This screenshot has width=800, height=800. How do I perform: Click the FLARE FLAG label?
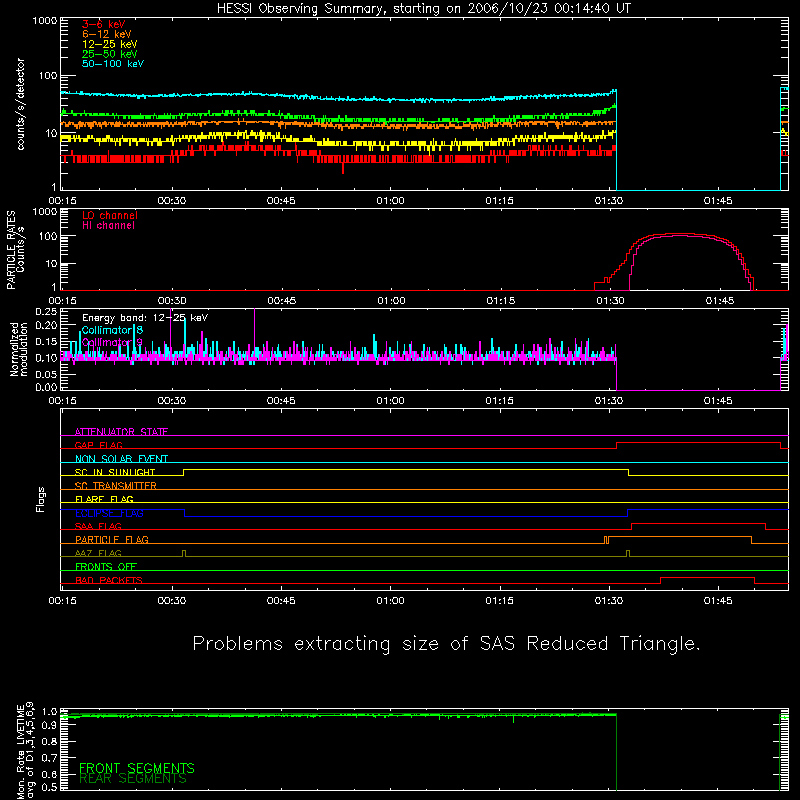(104, 499)
